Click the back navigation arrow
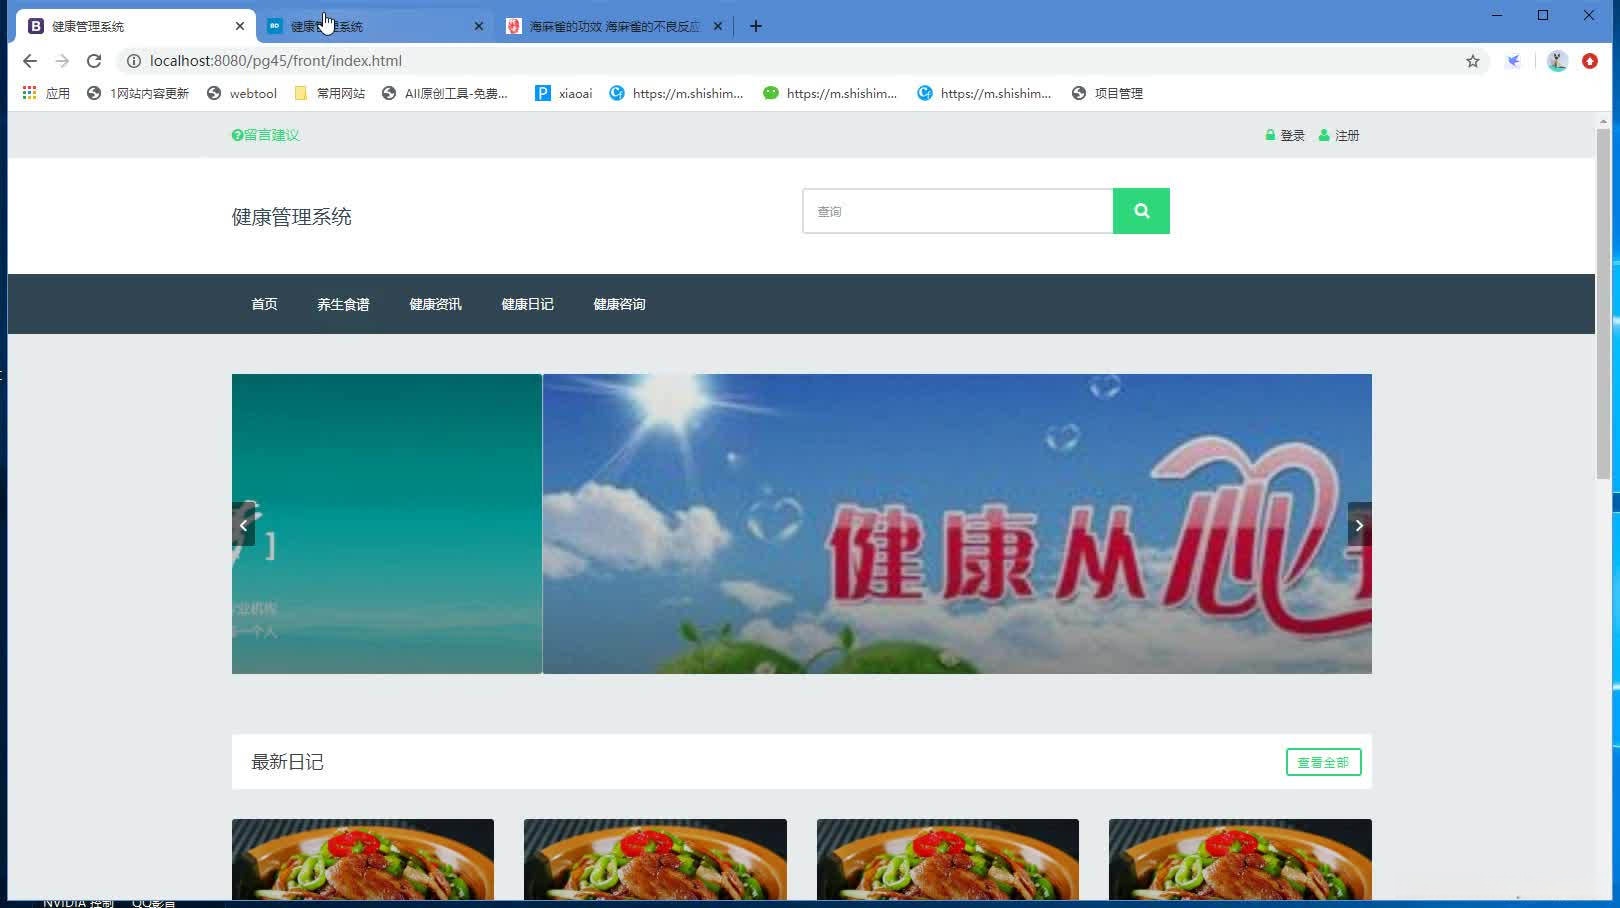This screenshot has height=908, width=1620. click(x=29, y=60)
